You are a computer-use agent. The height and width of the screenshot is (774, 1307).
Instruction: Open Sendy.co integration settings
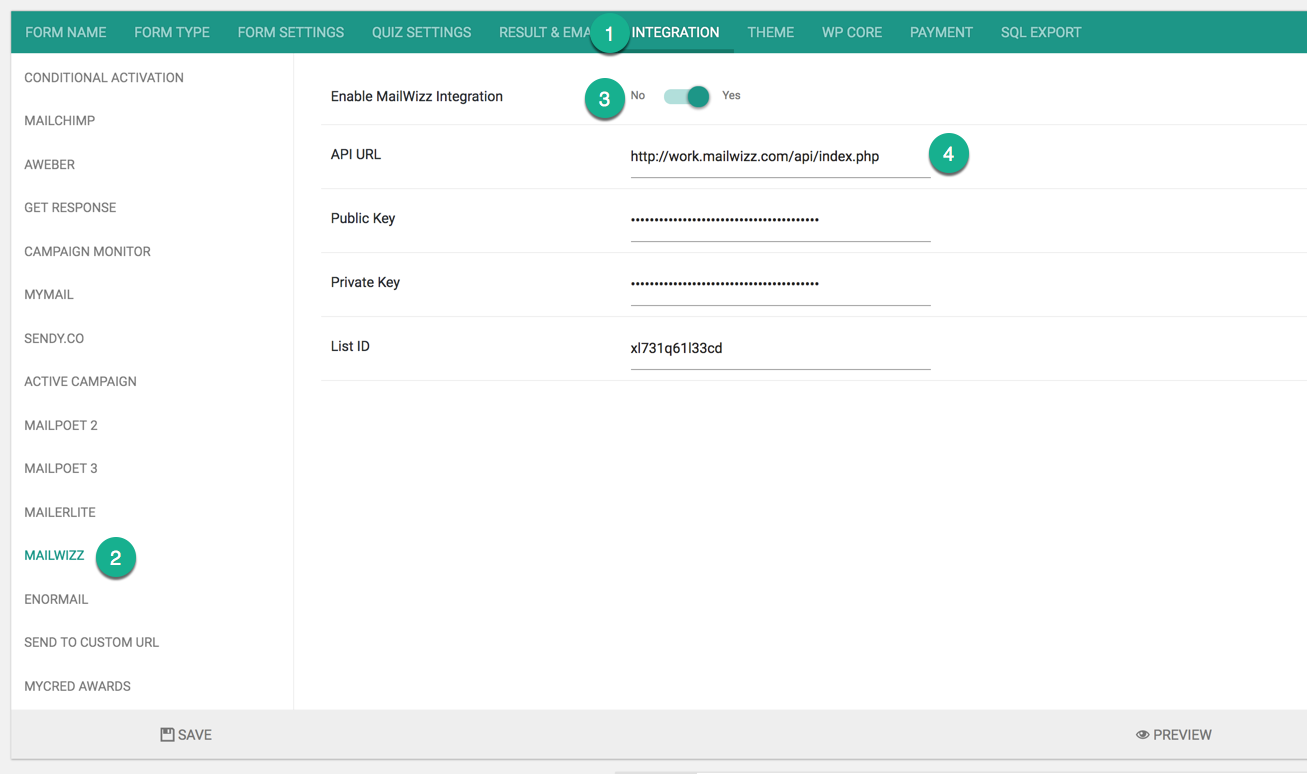coord(54,338)
